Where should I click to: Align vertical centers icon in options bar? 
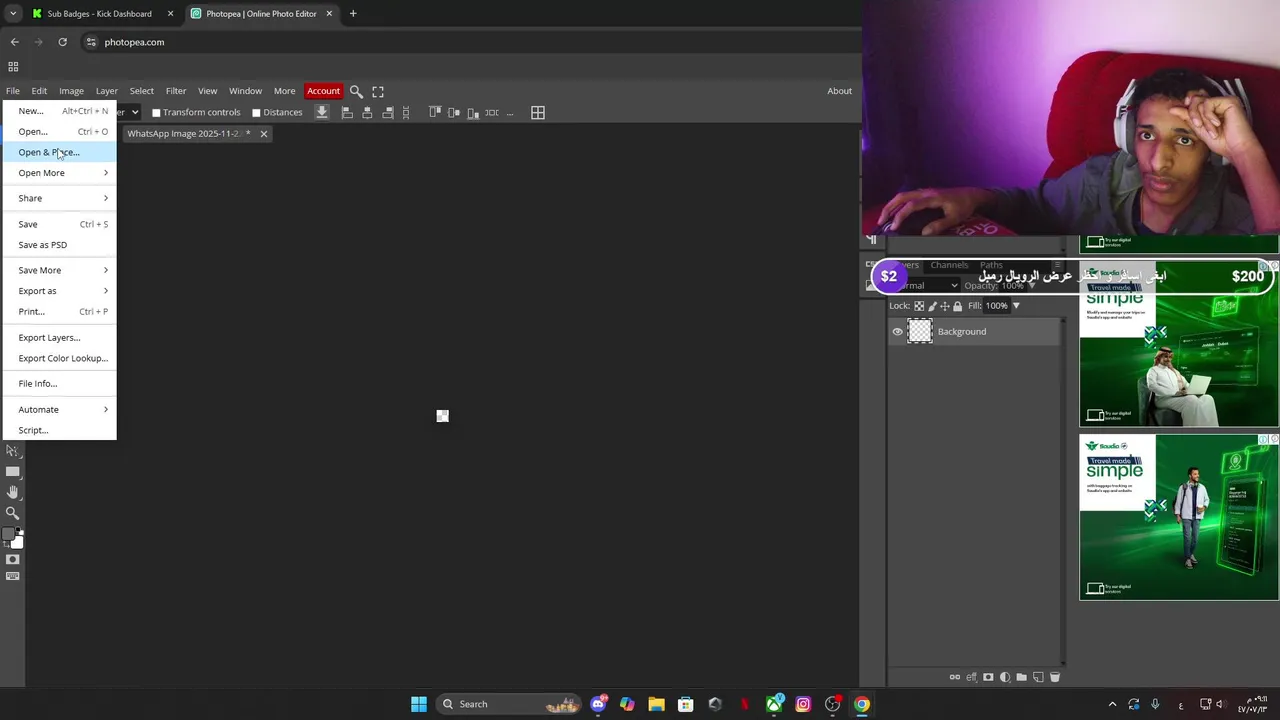pyautogui.click(x=454, y=113)
